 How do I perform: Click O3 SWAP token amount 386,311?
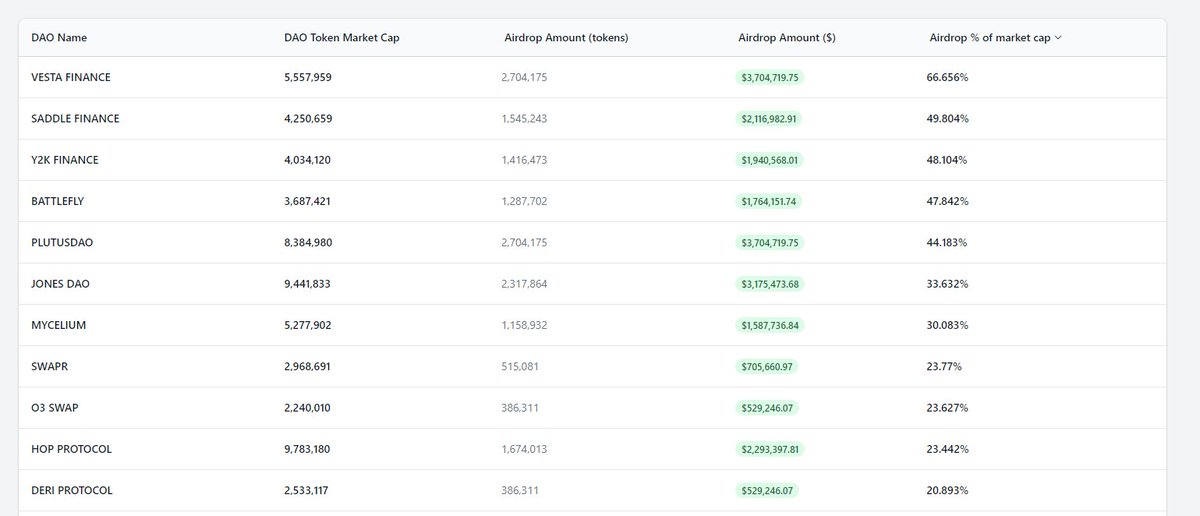(x=520, y=408)
